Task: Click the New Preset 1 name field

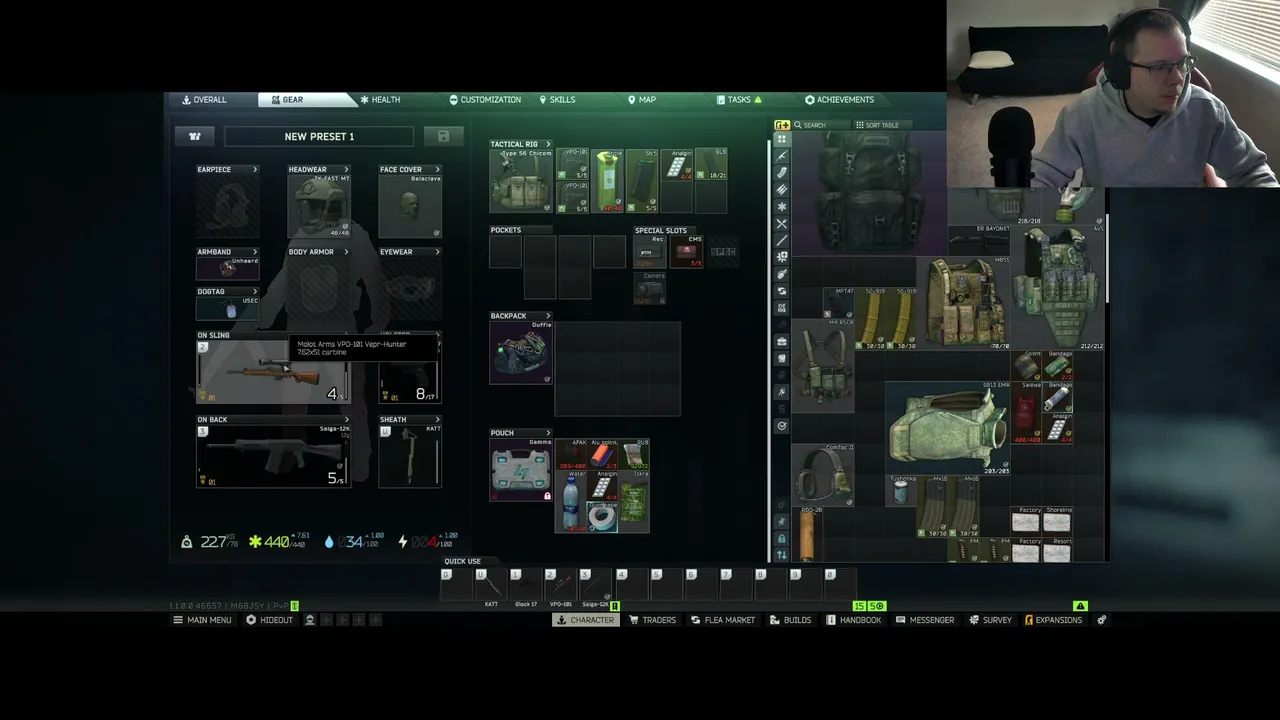Action: [x=319, y=136]
